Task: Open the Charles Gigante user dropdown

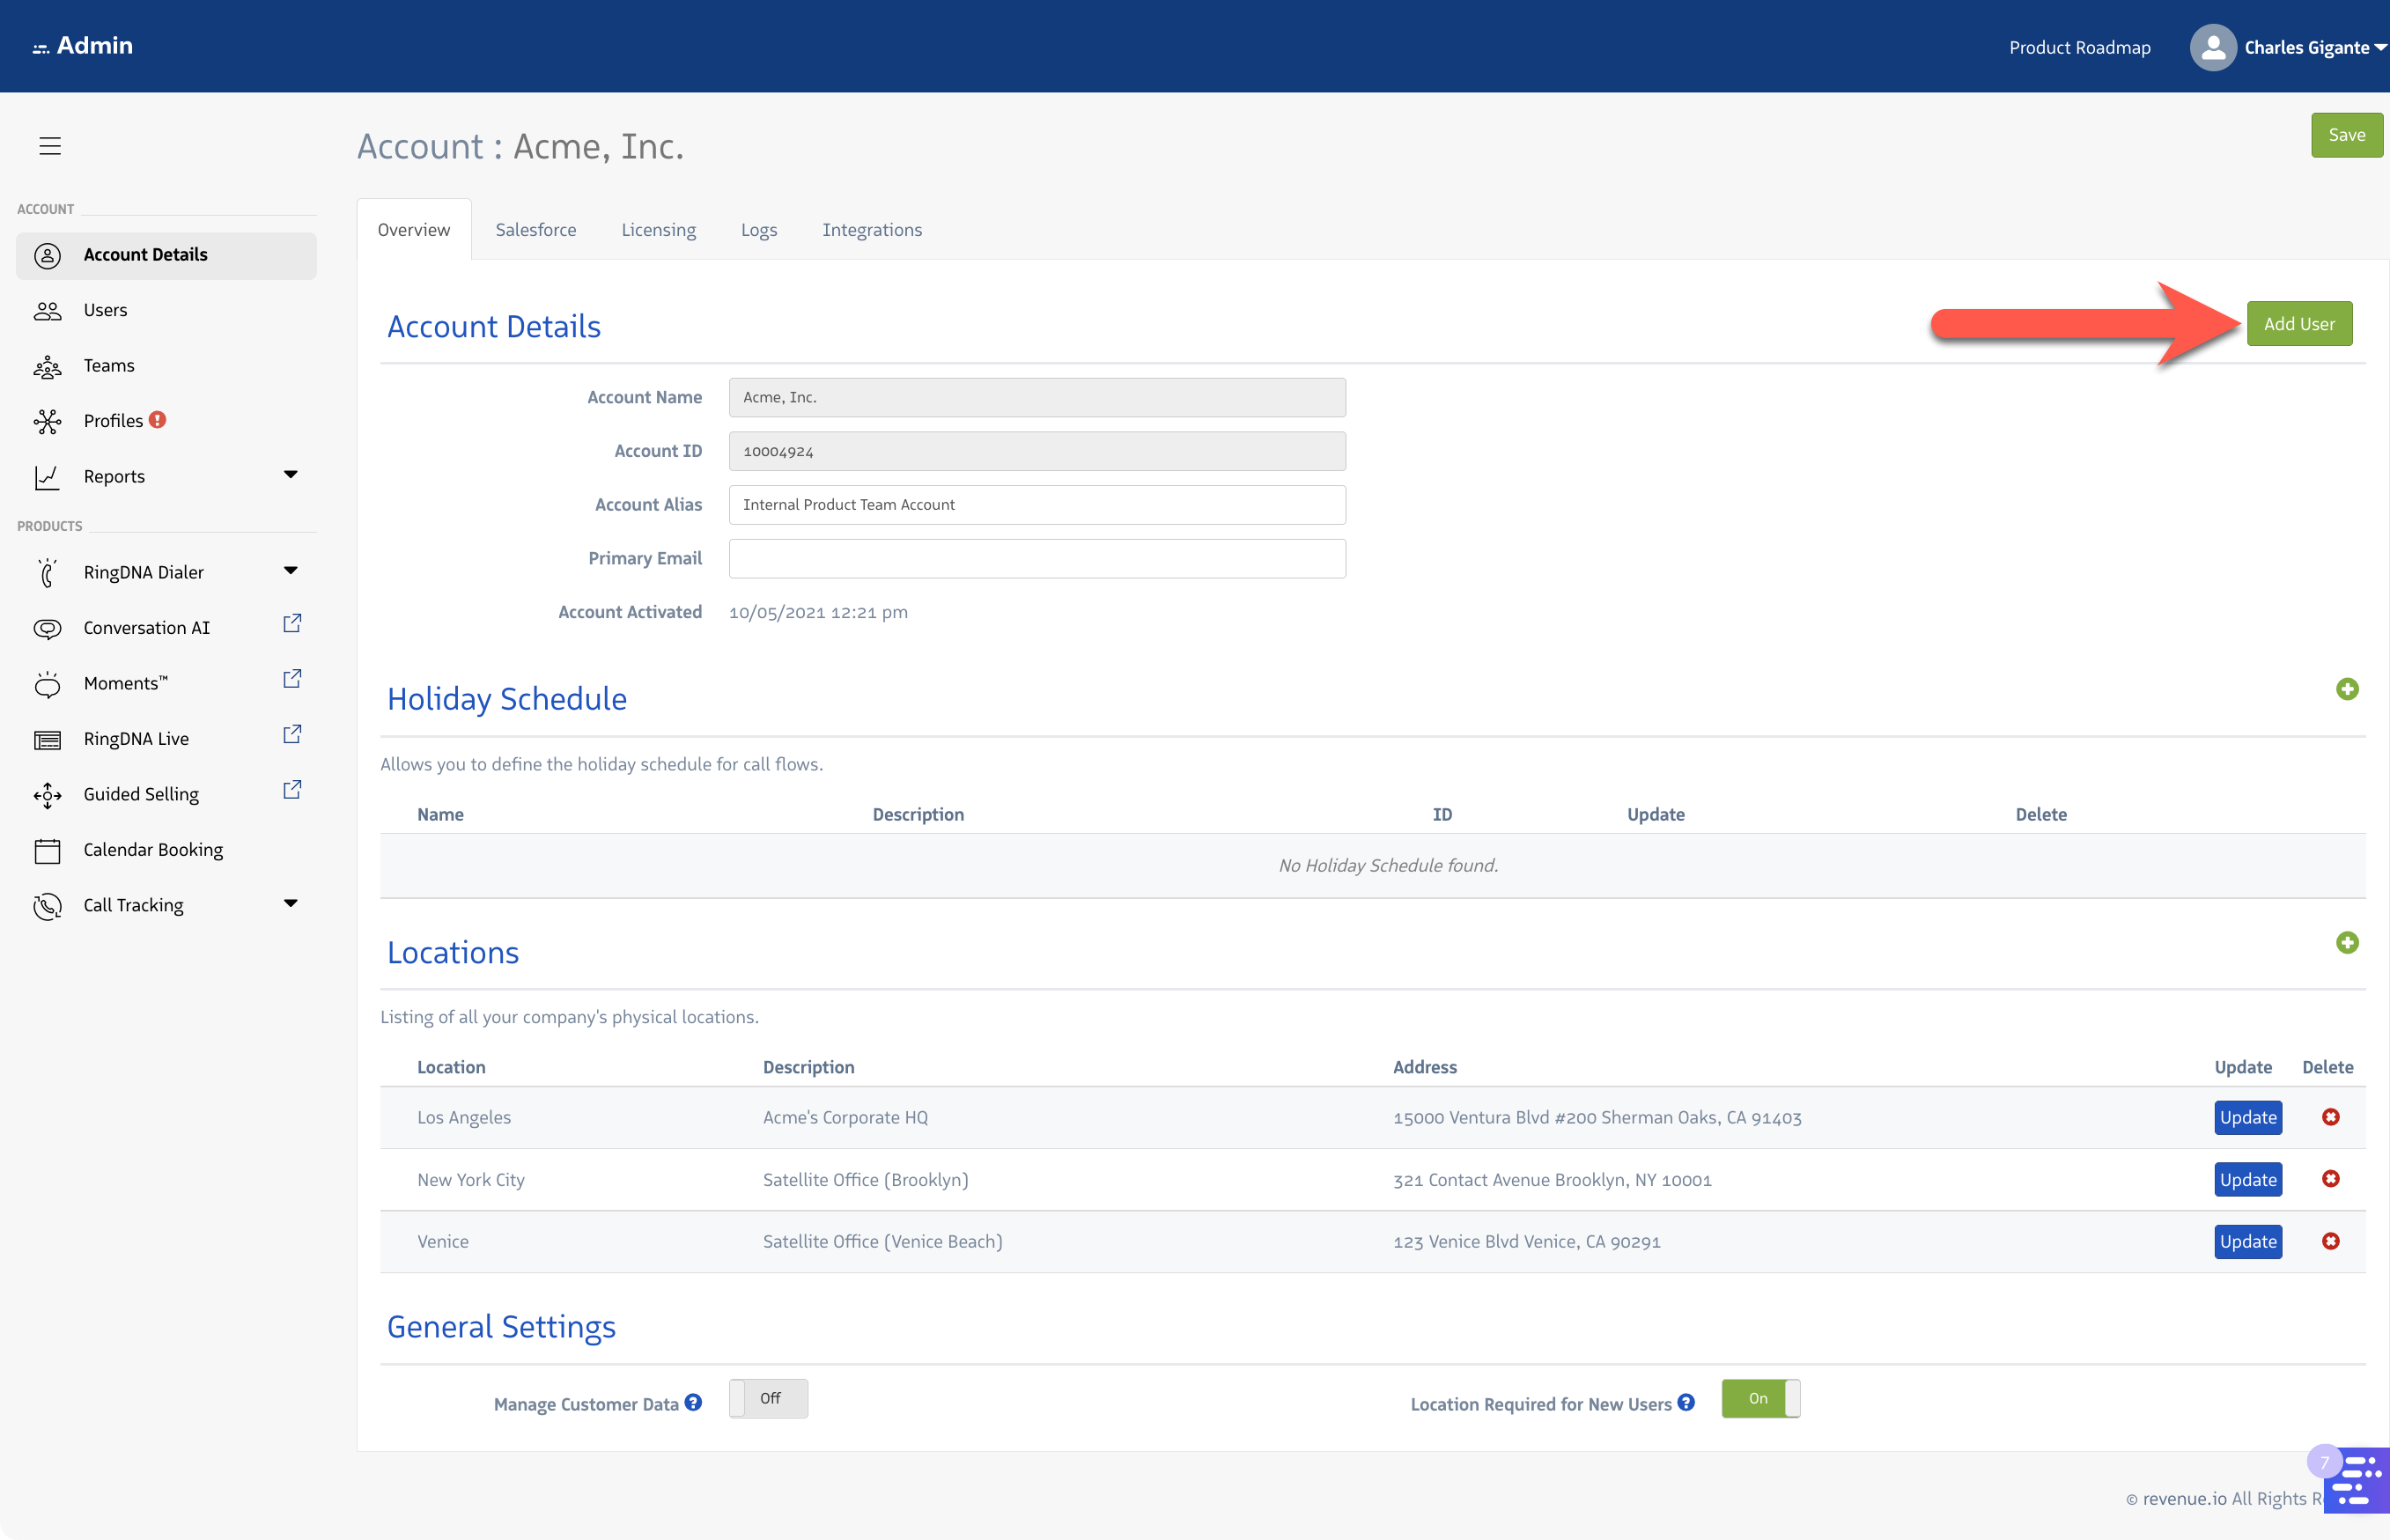Action: 2315,48
